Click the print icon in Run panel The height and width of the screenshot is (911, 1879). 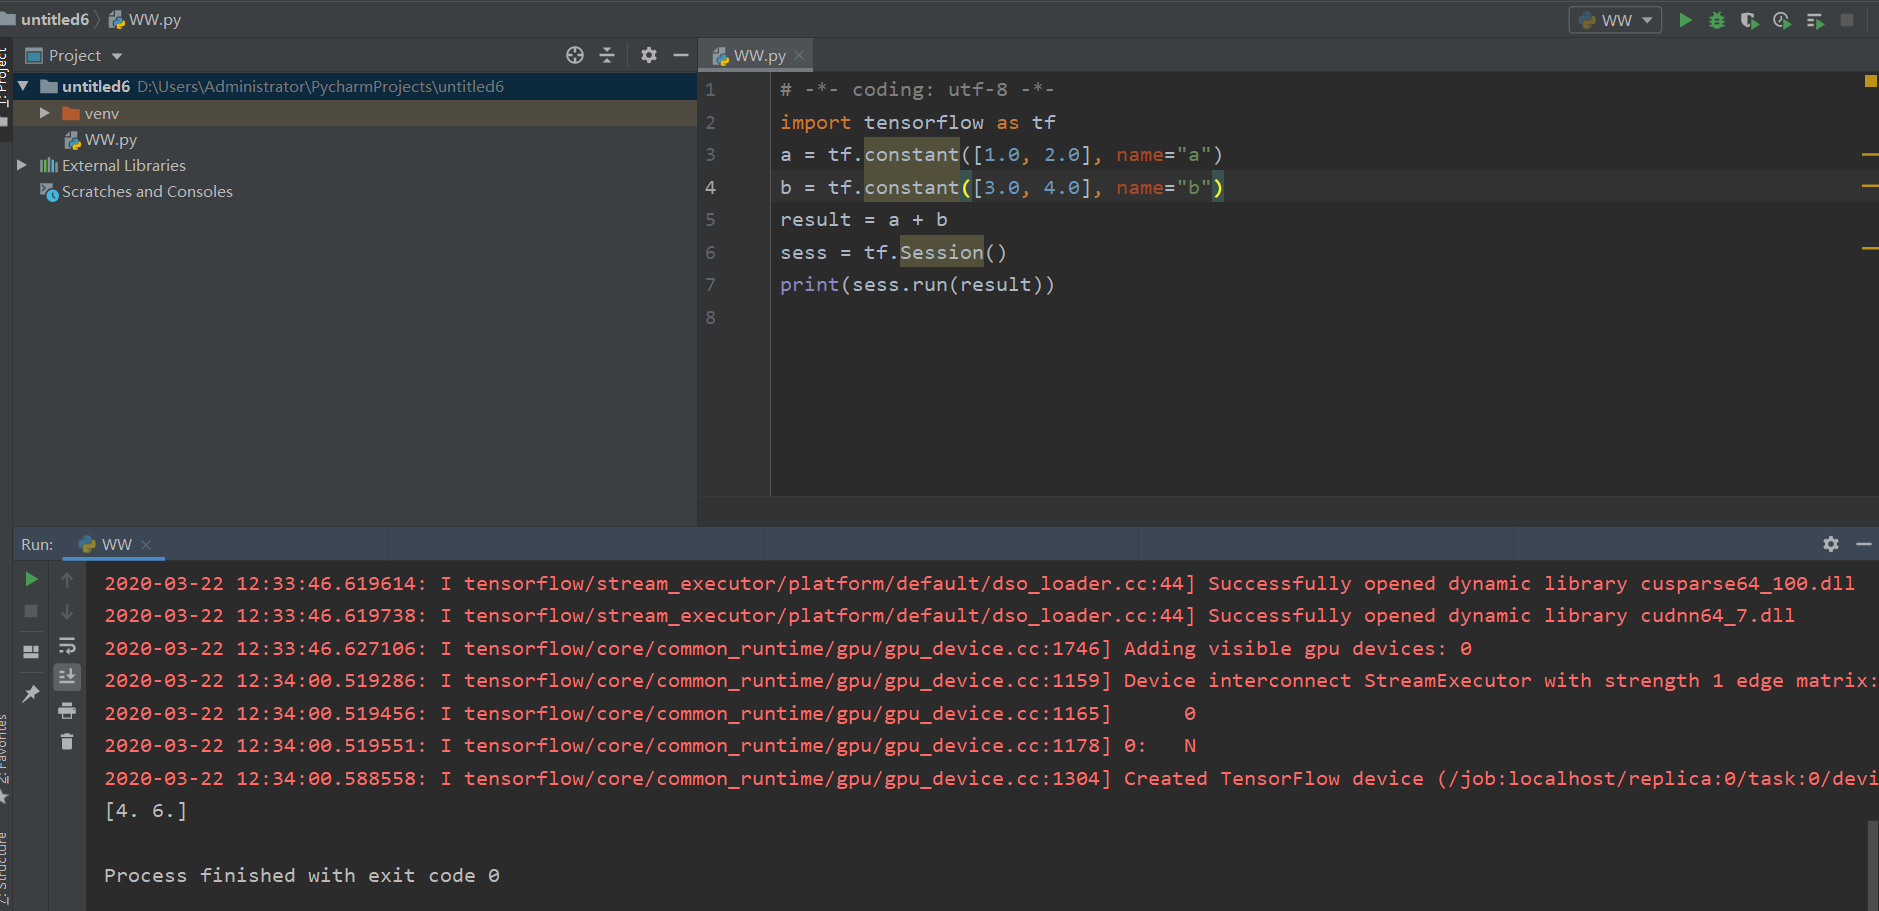coord(67,710)
